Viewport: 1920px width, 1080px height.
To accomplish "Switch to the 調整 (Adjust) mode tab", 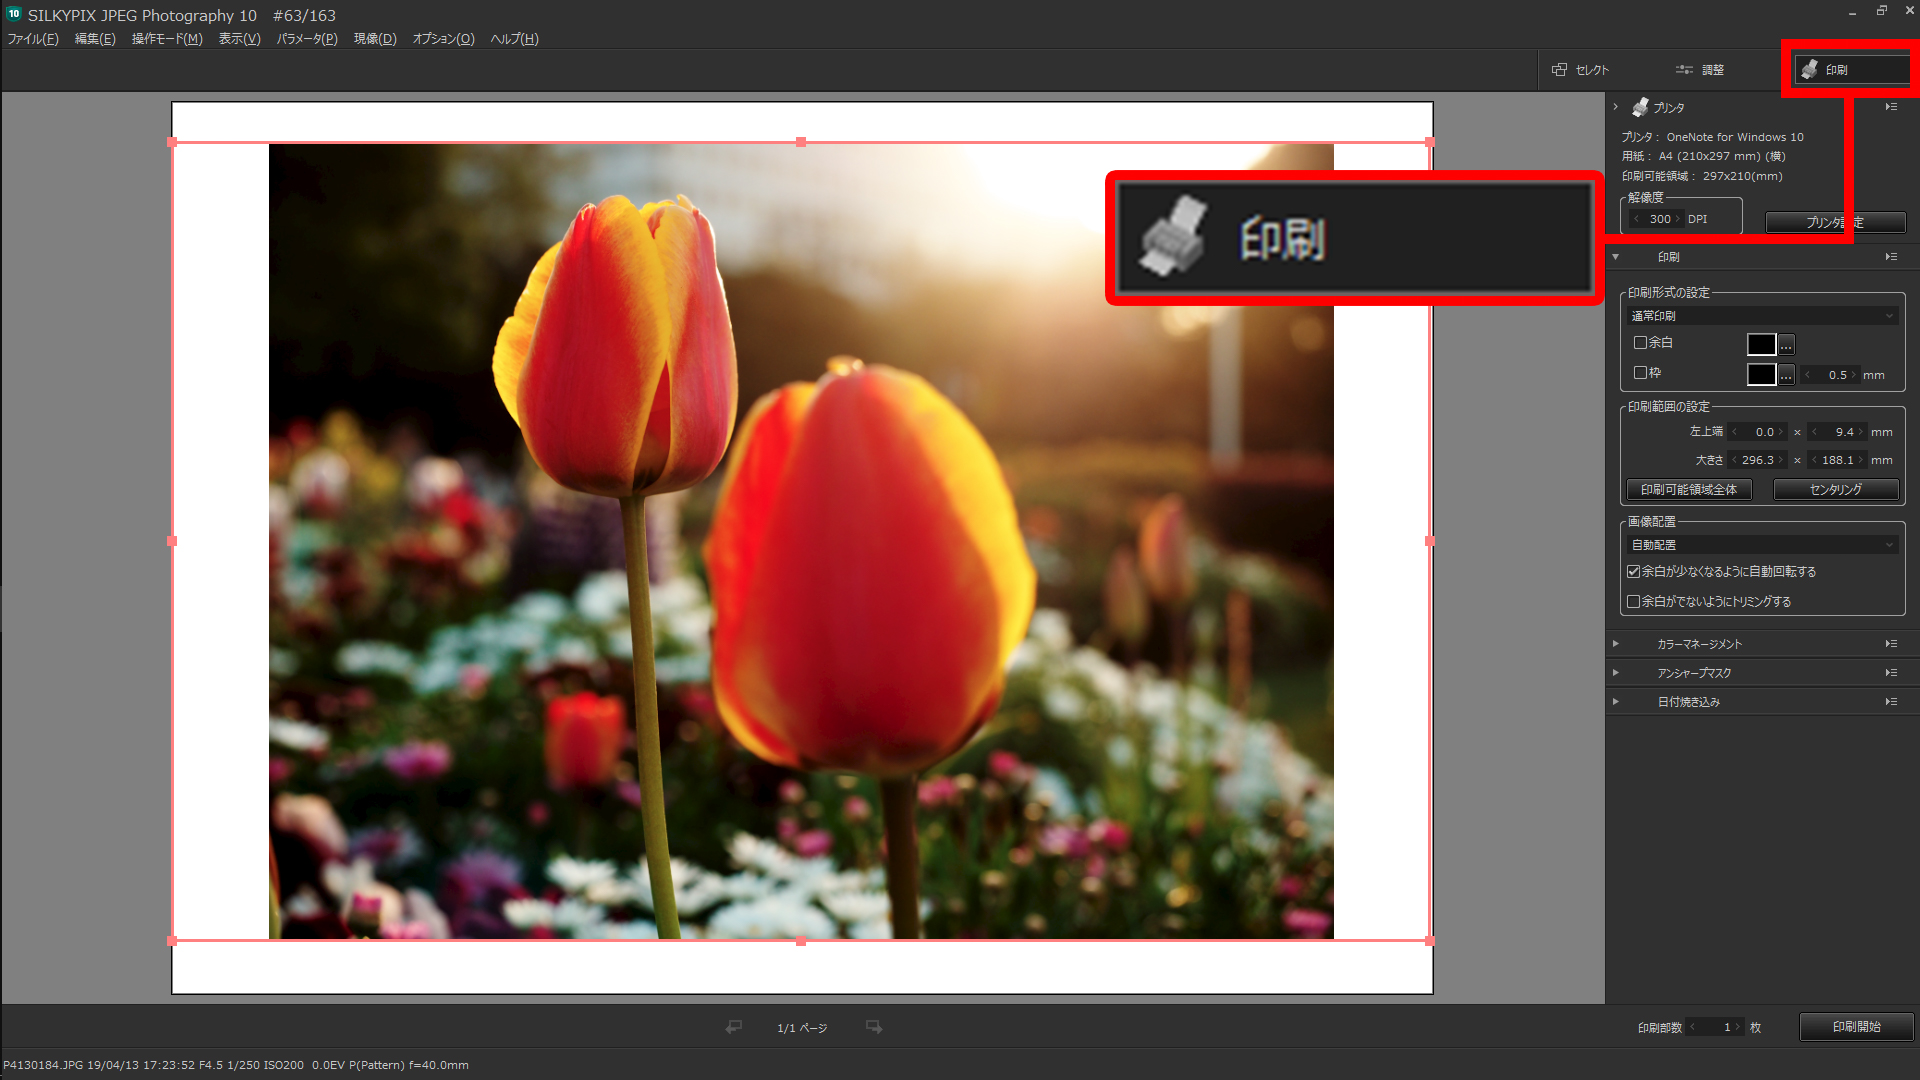I will click(x=1700, y=70).
